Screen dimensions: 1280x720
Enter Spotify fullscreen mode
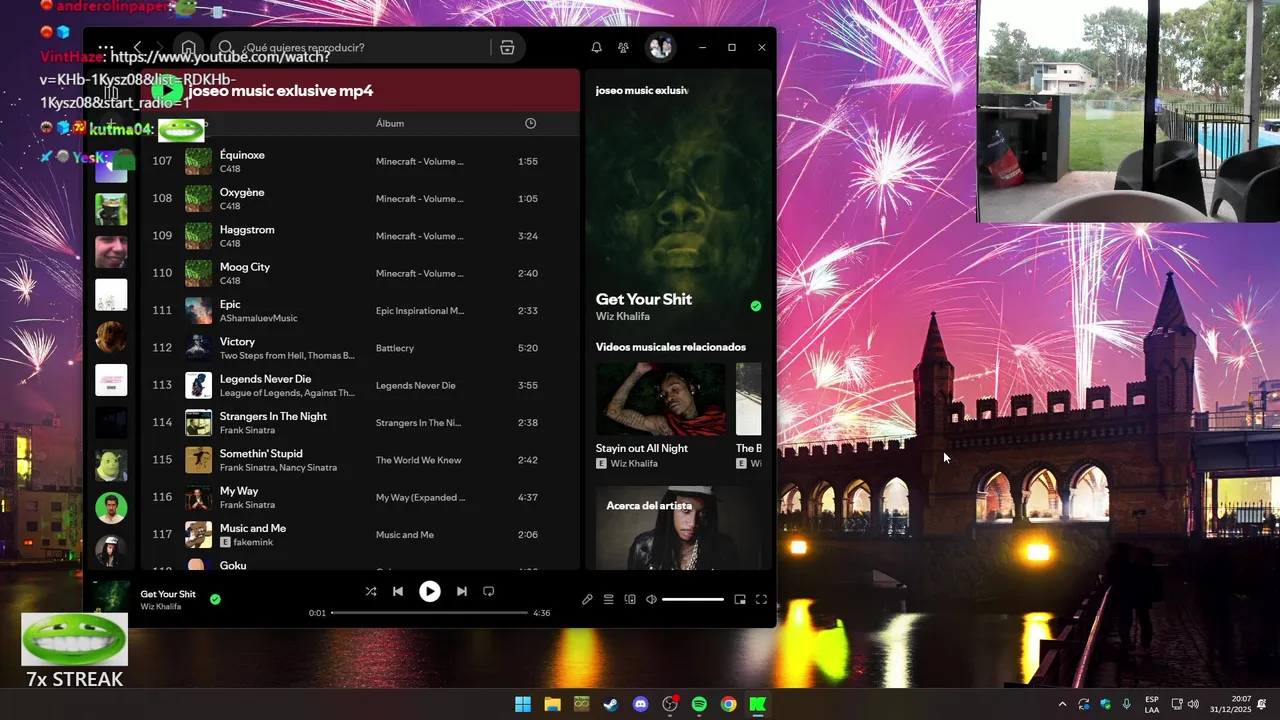coord(761,599)
